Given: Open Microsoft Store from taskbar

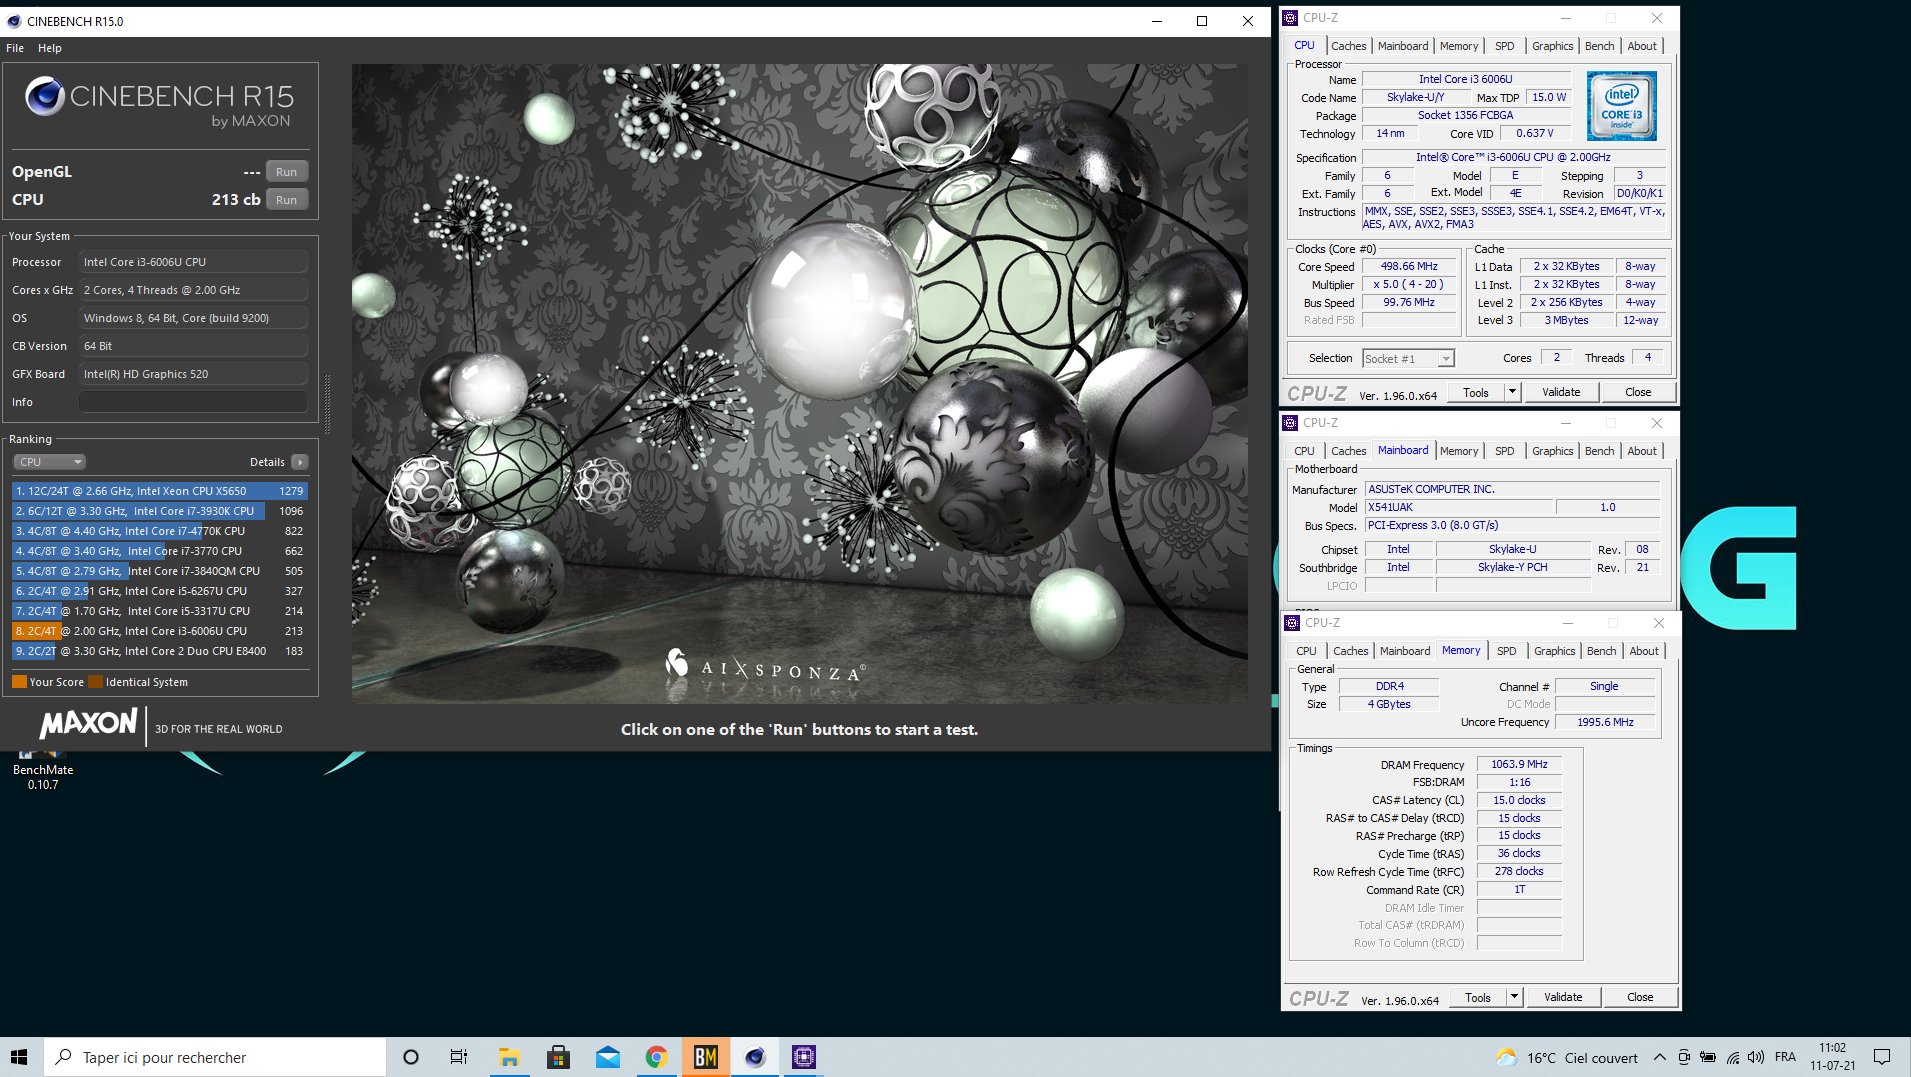Looking at the screenshot, I should tap(558, 1057).
